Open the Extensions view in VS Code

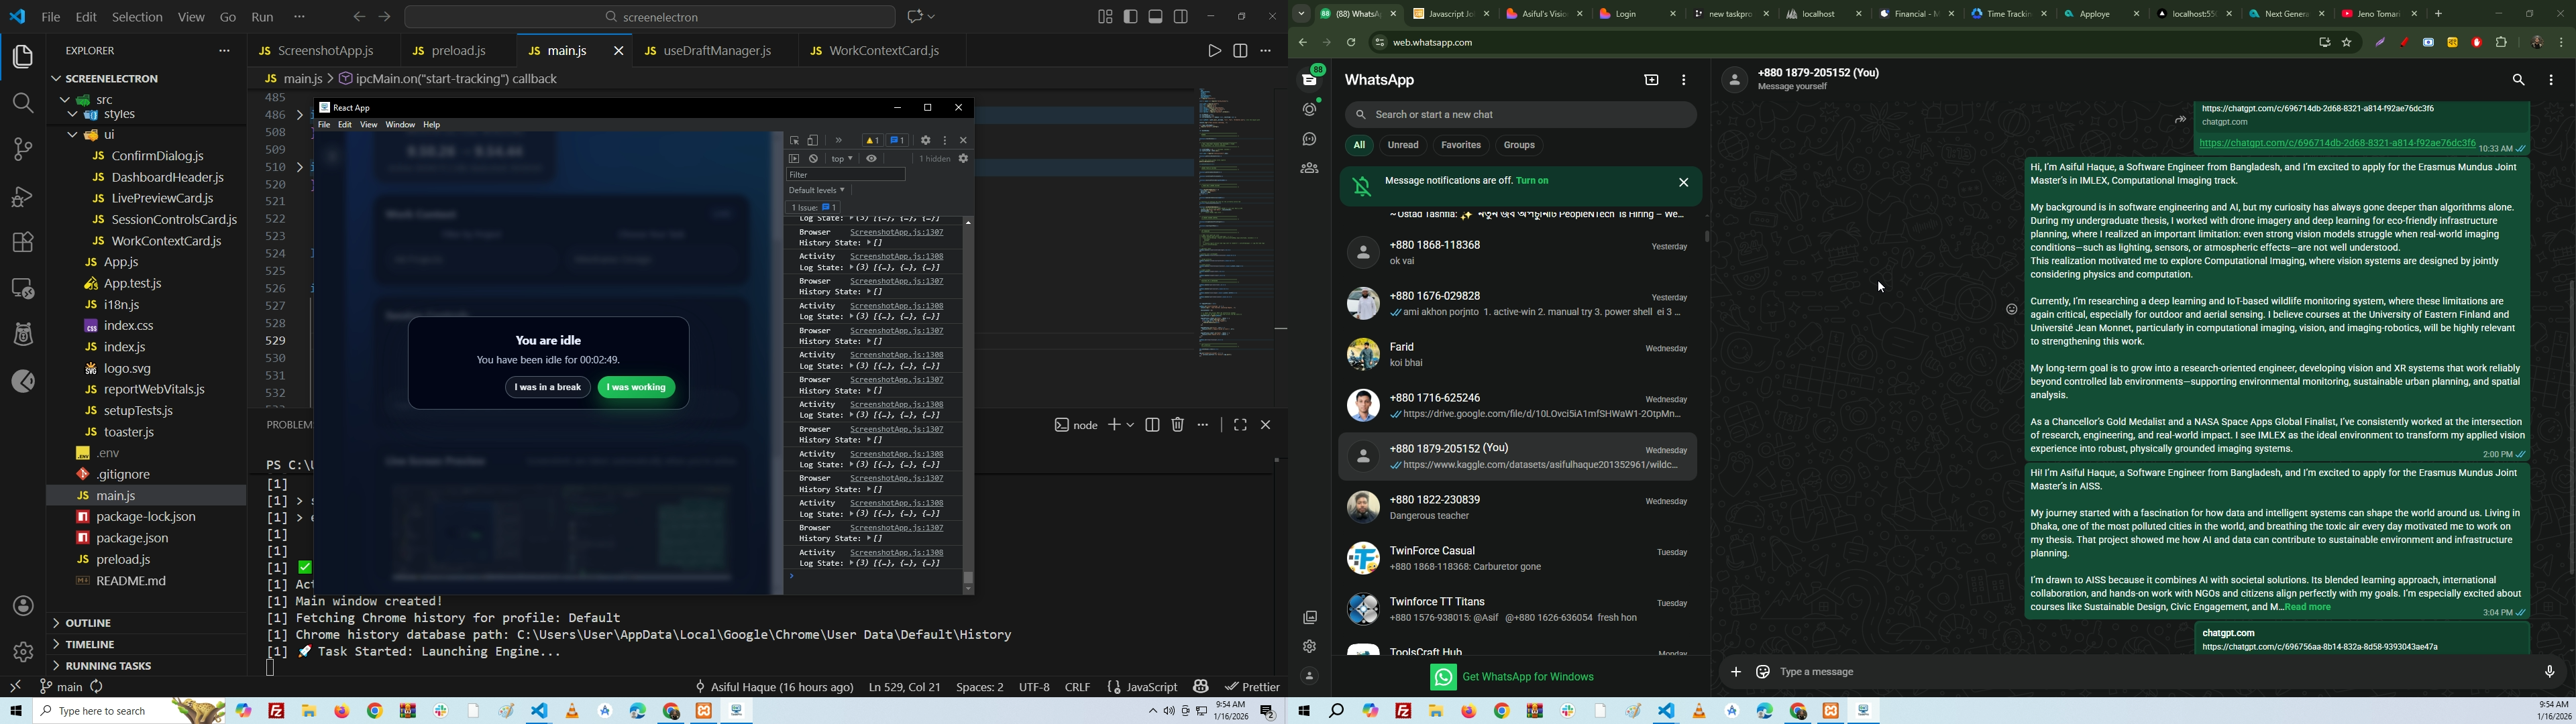coord(22,242)
